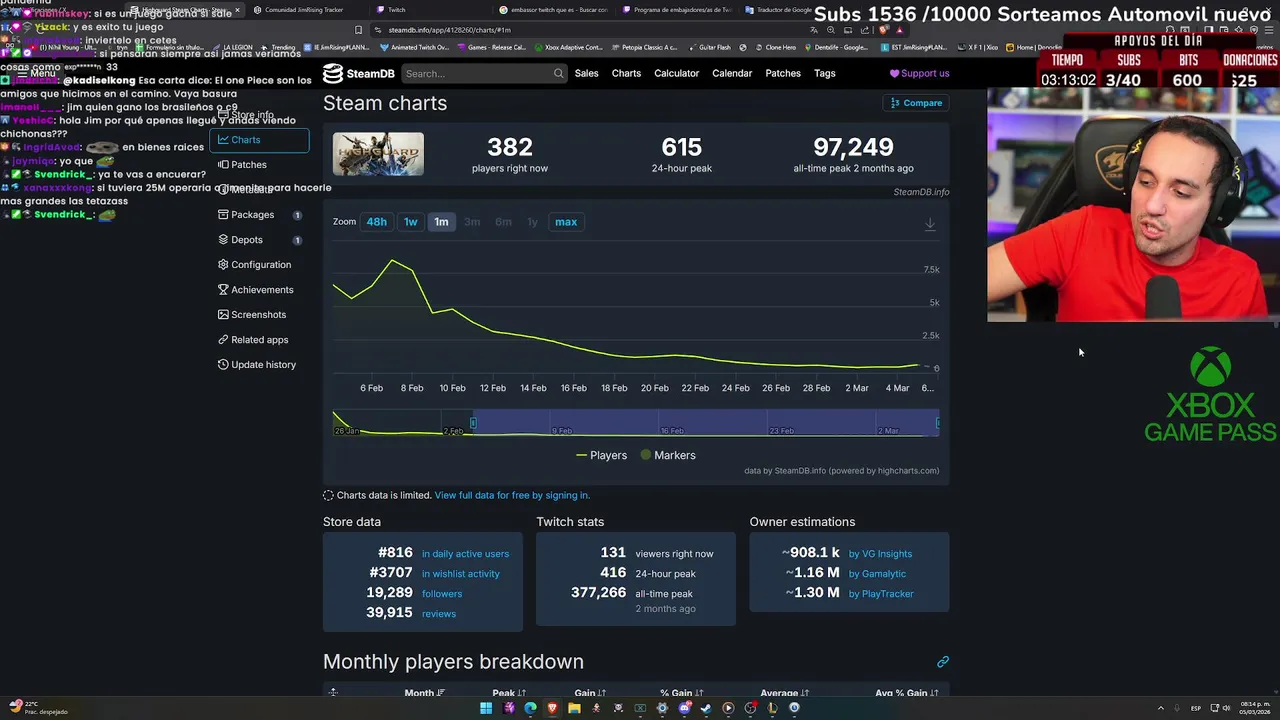Open the by PlayTracker link
1280x720 pixels.
[881, 594]
